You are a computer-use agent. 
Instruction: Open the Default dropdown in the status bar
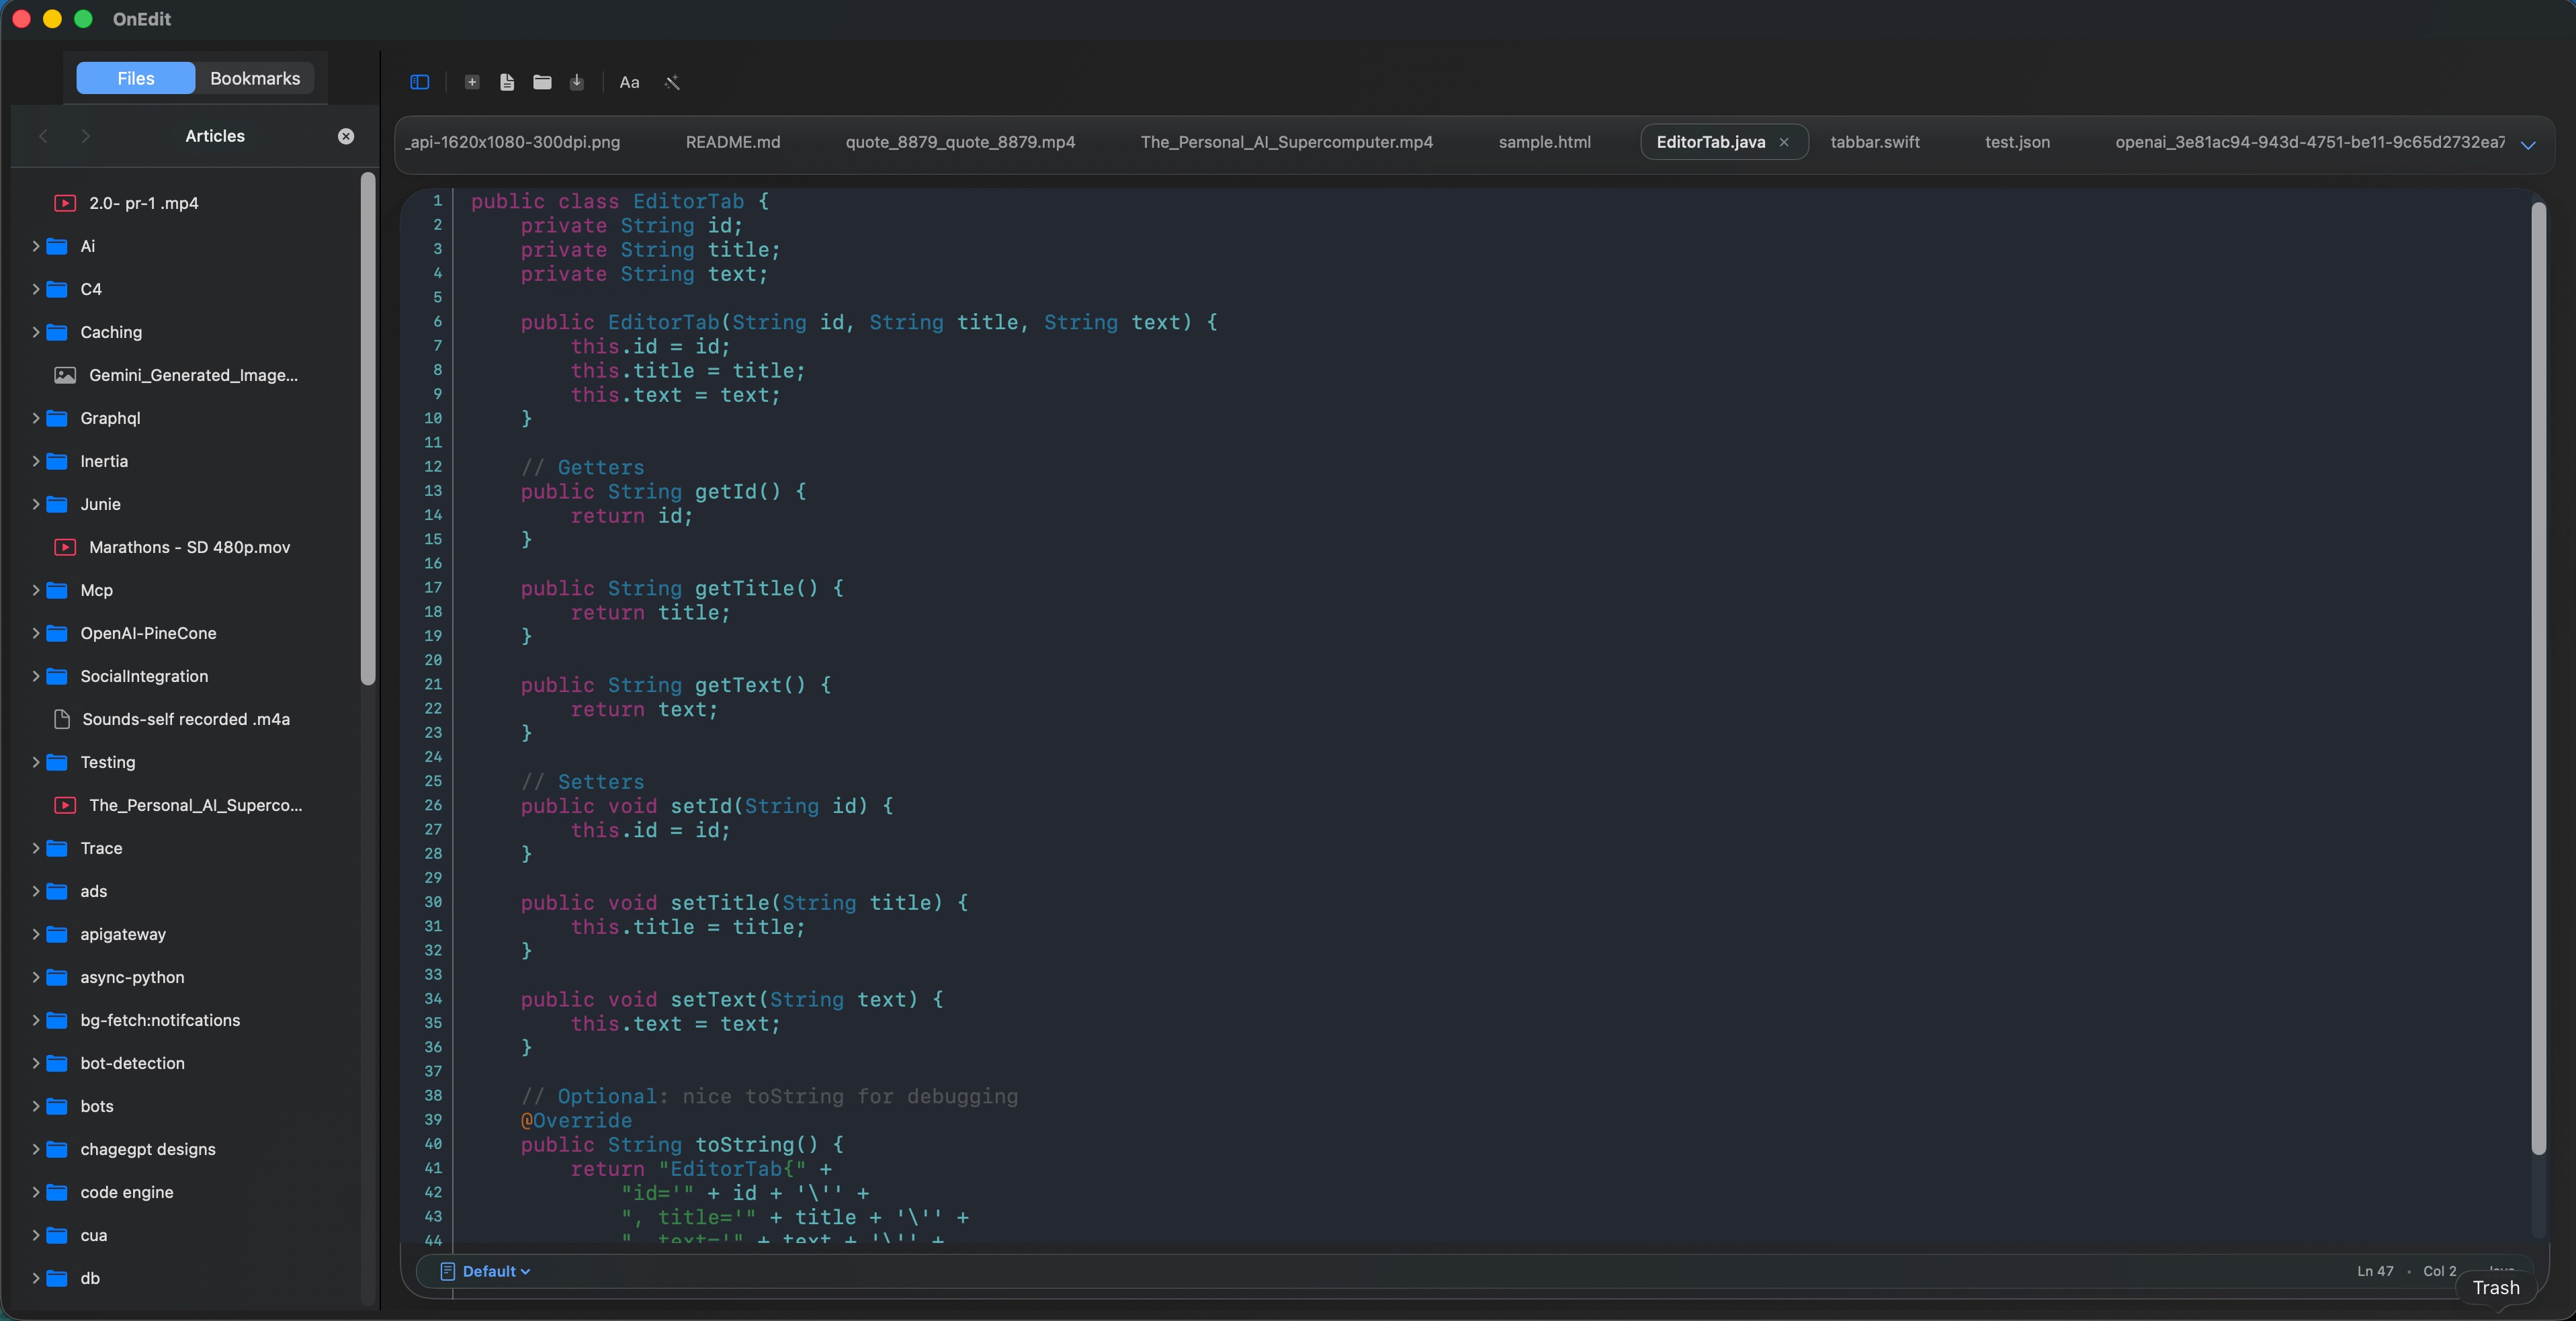(489, 1271)
